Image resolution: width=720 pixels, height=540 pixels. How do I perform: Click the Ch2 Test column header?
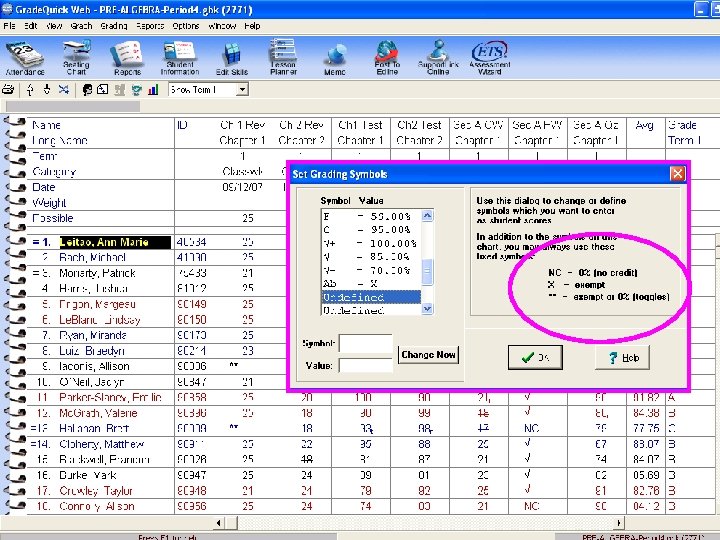[419, 125]
